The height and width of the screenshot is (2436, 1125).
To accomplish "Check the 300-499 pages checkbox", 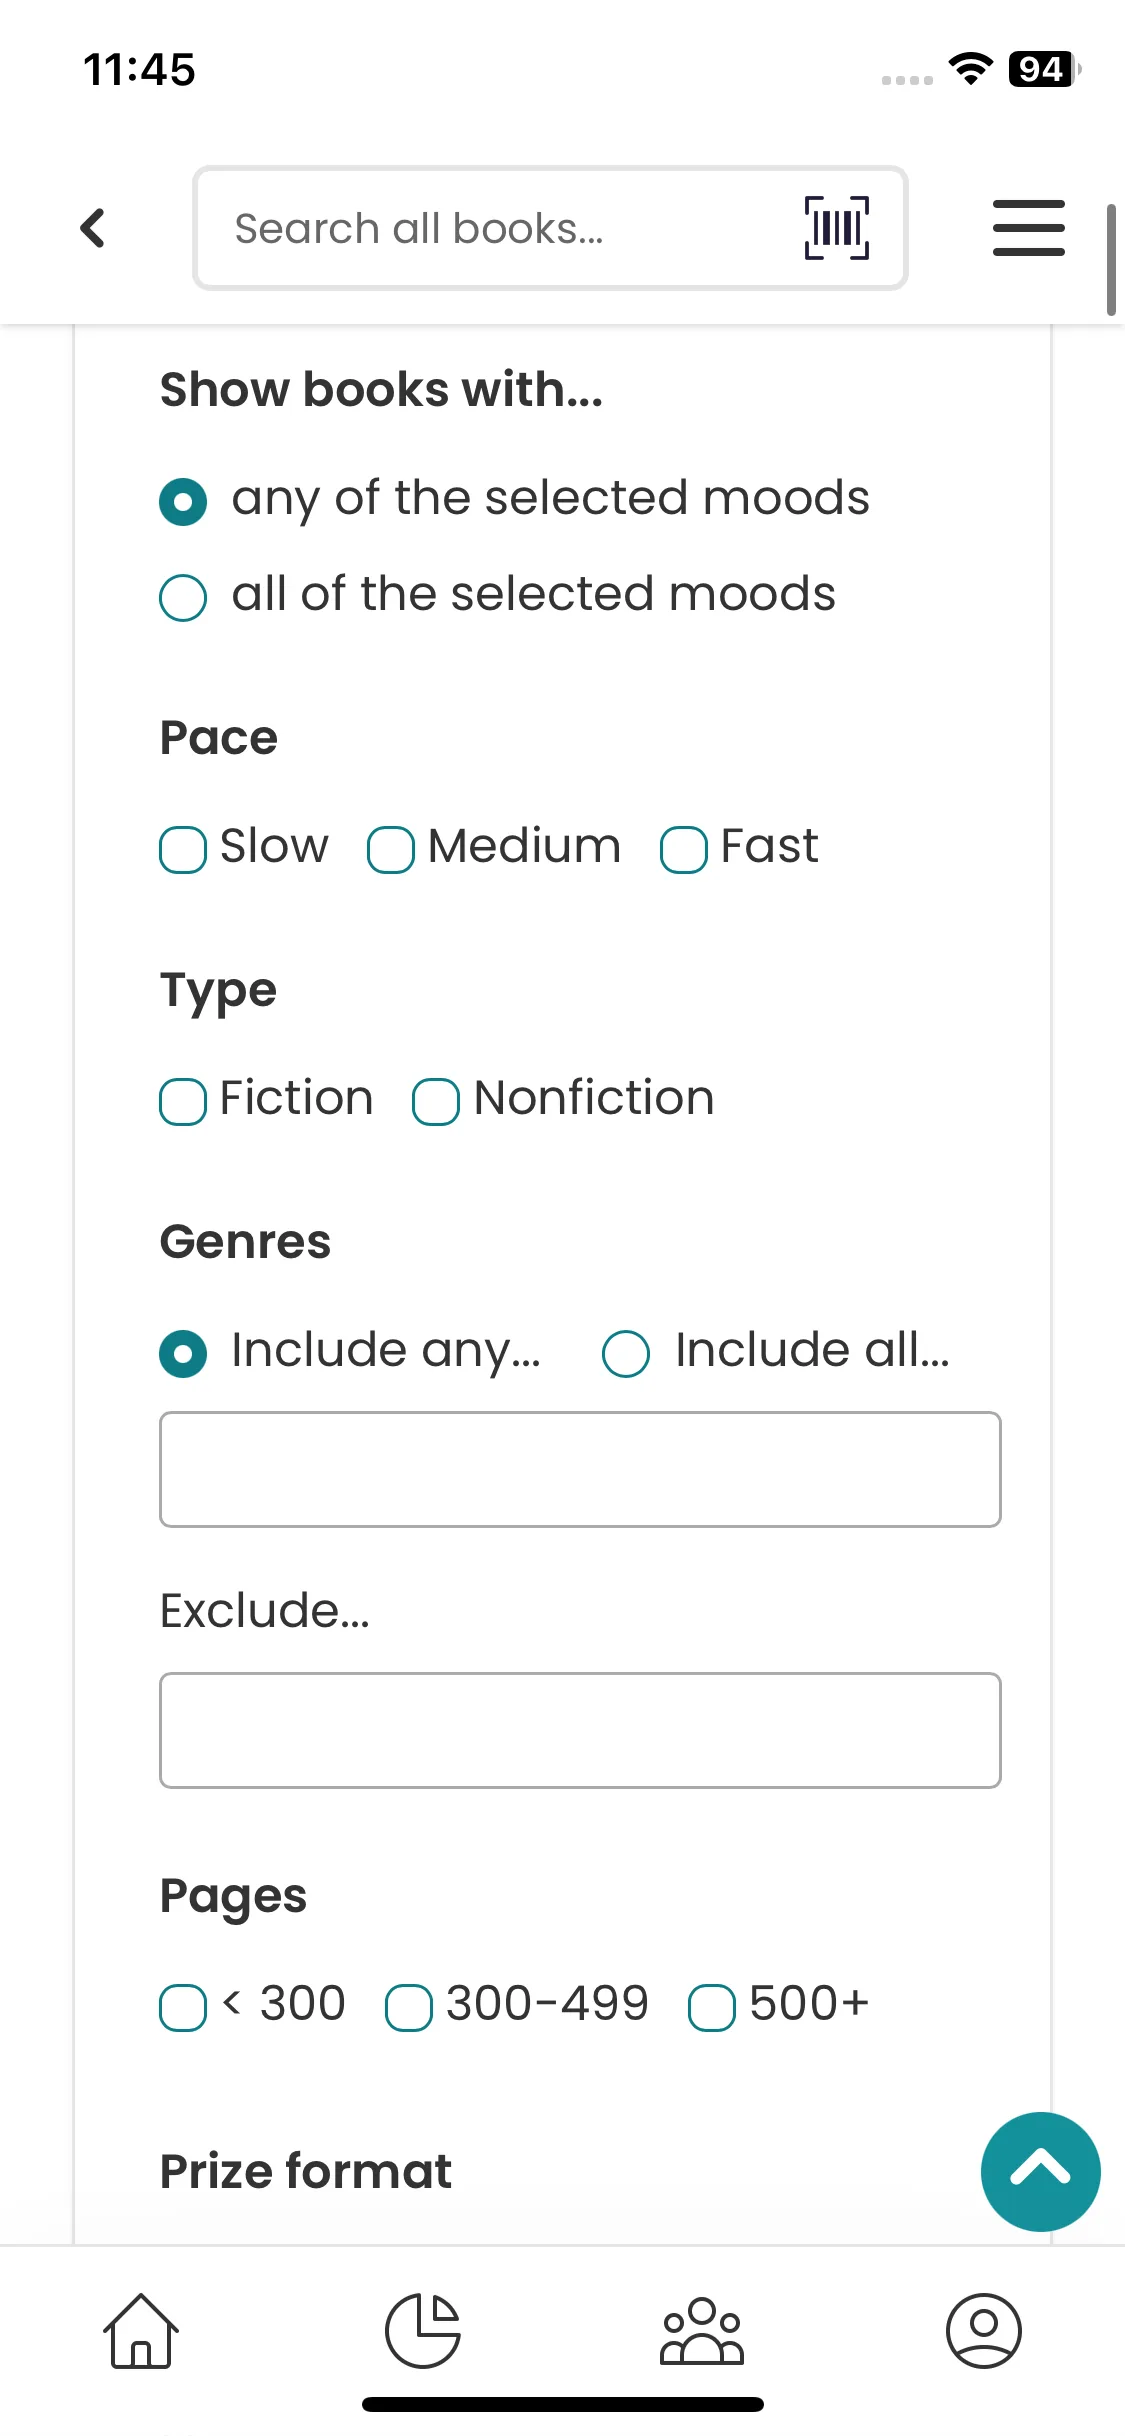I will (x=409, y=2008).
